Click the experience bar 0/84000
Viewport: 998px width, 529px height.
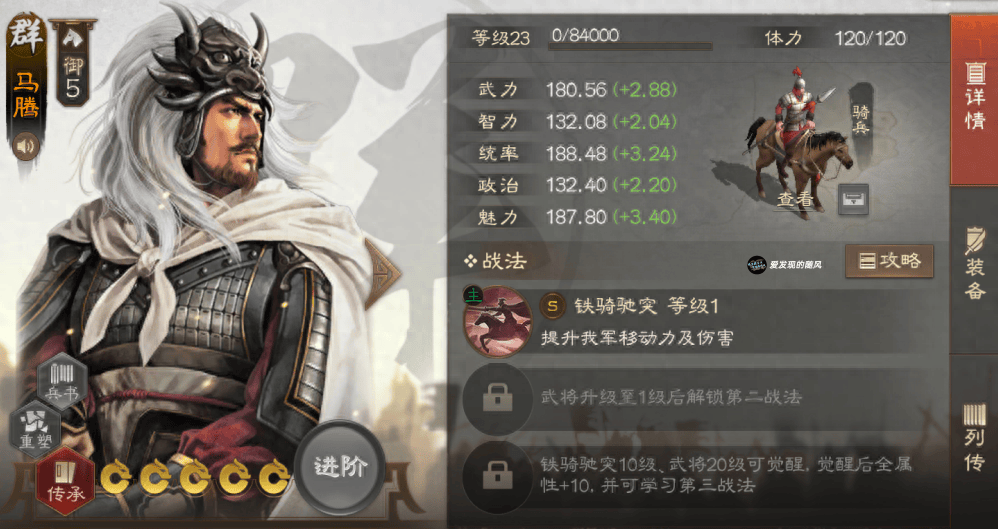tap(630, 39)
